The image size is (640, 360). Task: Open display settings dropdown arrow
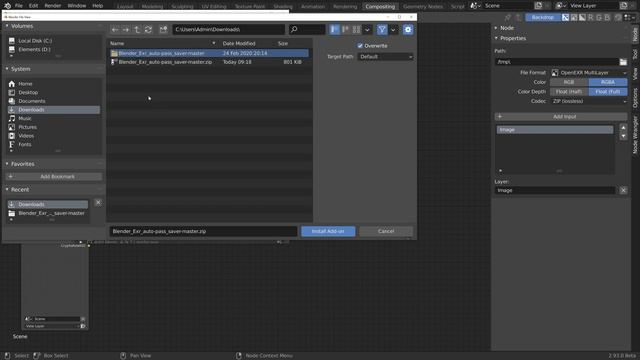pyautogui.click(x=367, y=29)
